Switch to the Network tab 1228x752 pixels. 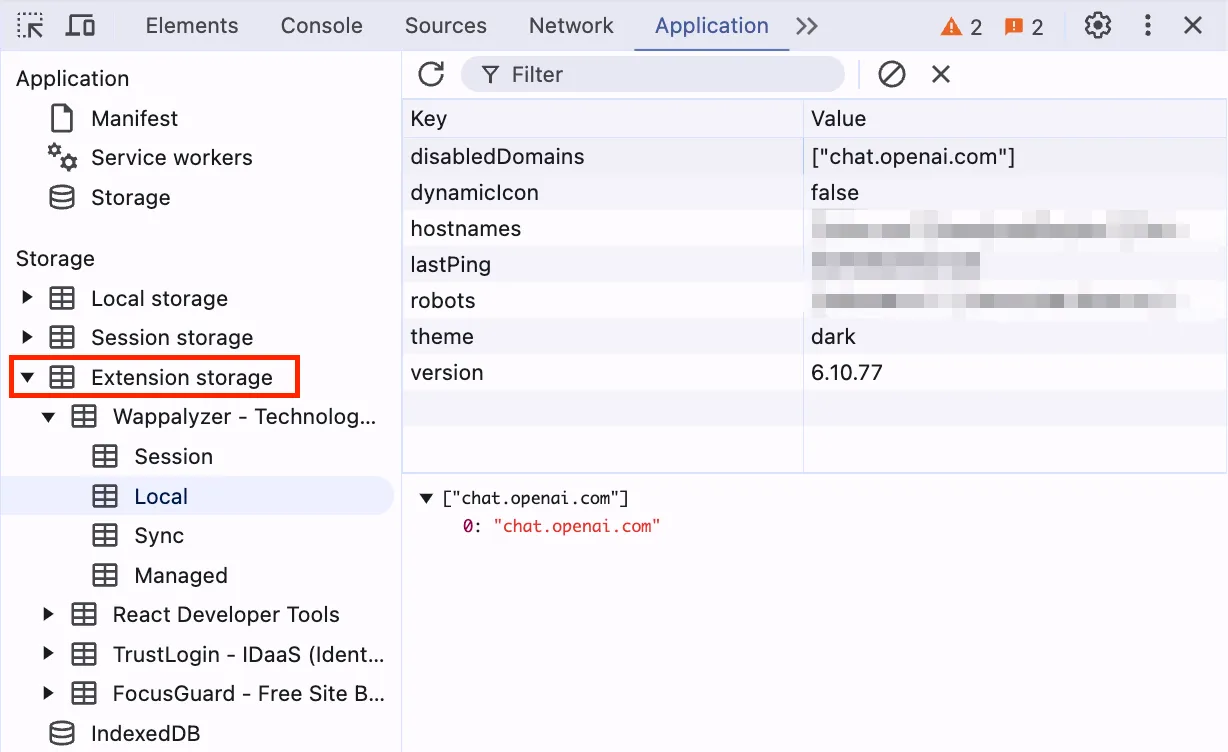(x=571, y=26)
